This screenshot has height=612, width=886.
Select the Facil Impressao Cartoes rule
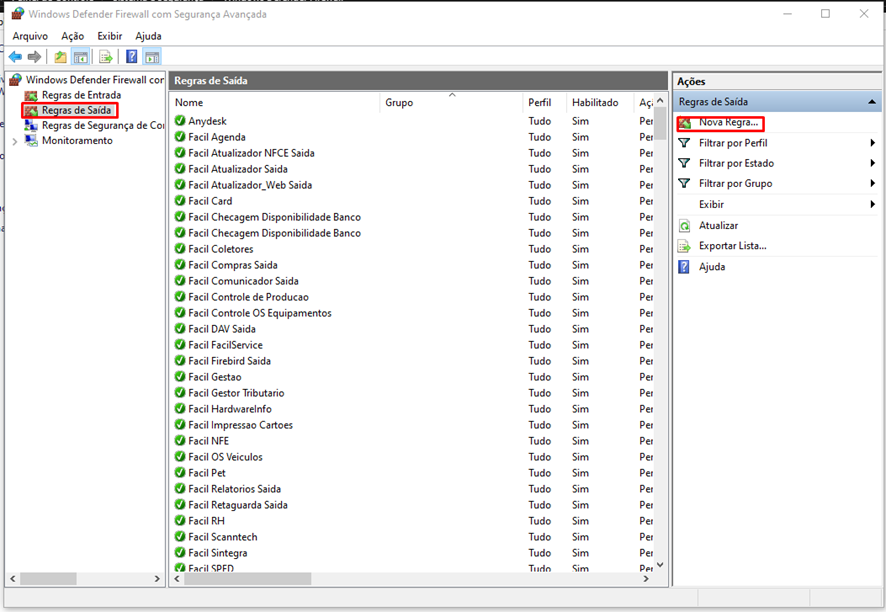[x=241, y=424]
